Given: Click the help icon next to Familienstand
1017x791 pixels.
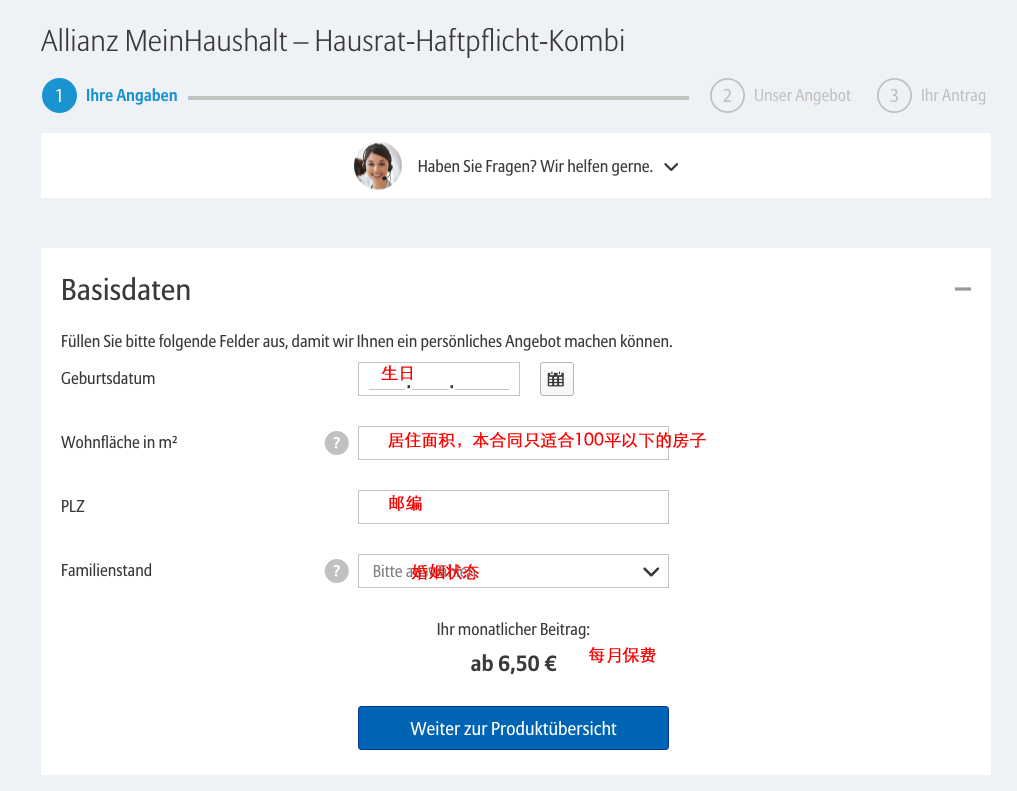Looking at the screenshot, I should [337, 571].
